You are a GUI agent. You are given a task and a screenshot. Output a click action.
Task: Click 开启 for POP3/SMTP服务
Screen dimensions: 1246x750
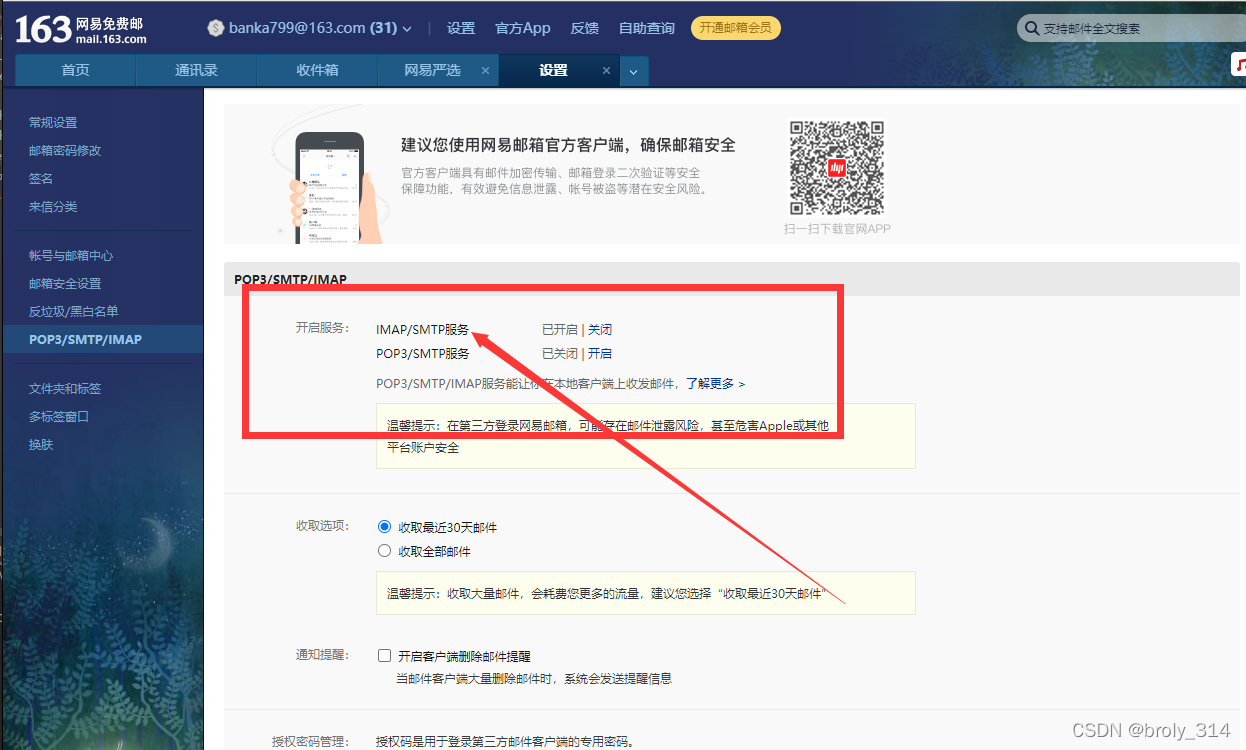click(600, 353)
